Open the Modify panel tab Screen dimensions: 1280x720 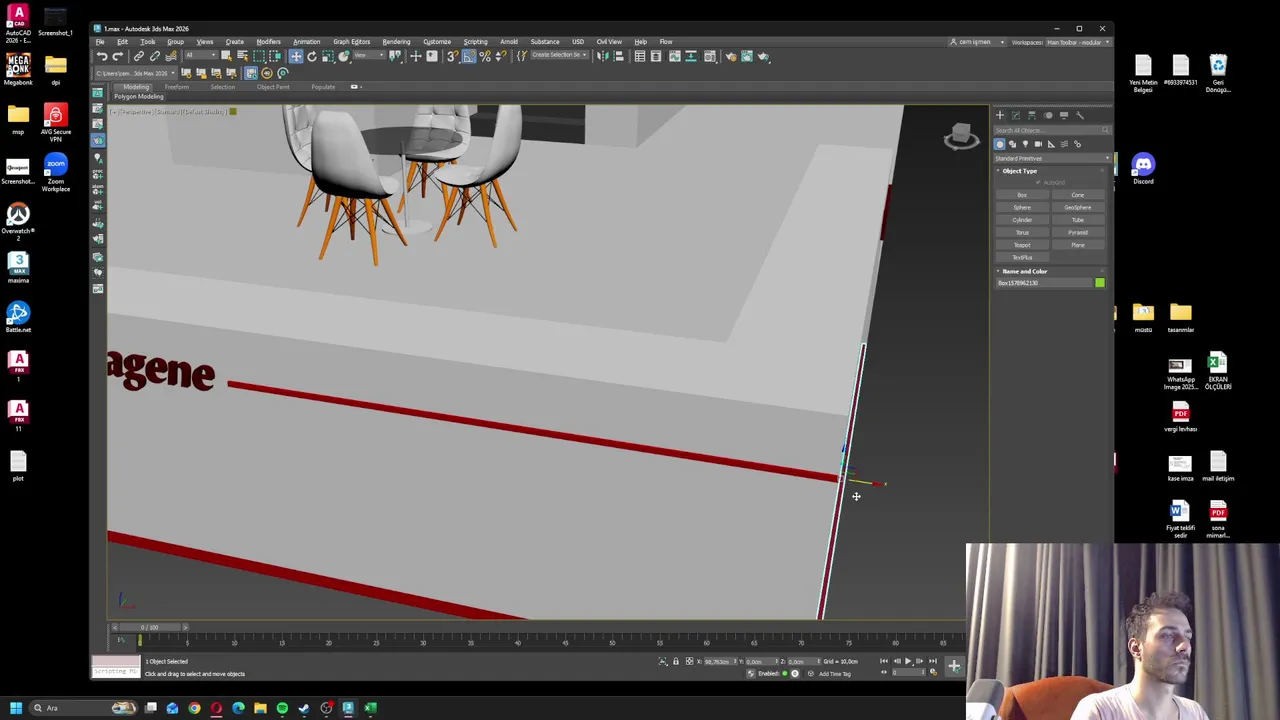[x=1016, y=115]
